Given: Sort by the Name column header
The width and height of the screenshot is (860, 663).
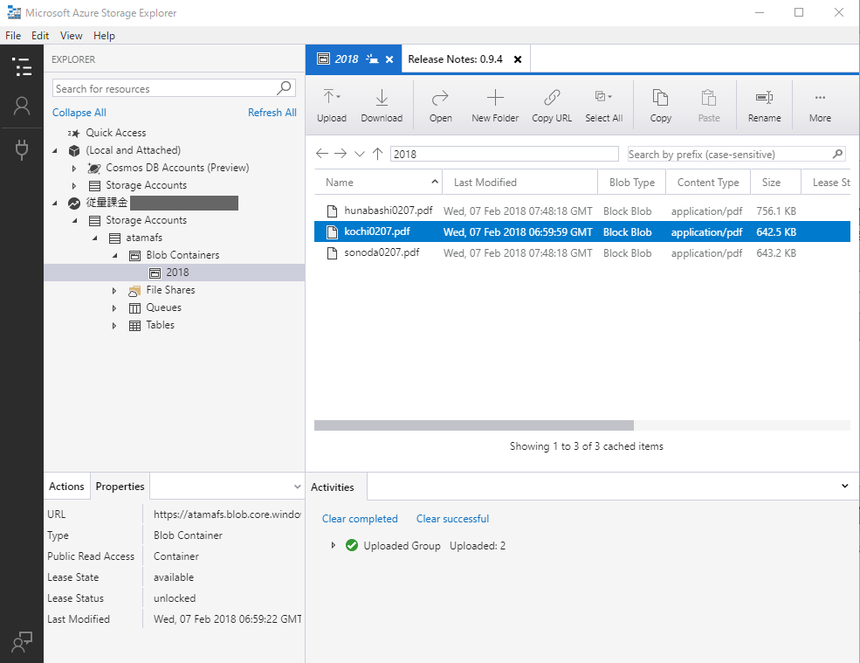Looking at the screenshot, I should coord(378,183).
